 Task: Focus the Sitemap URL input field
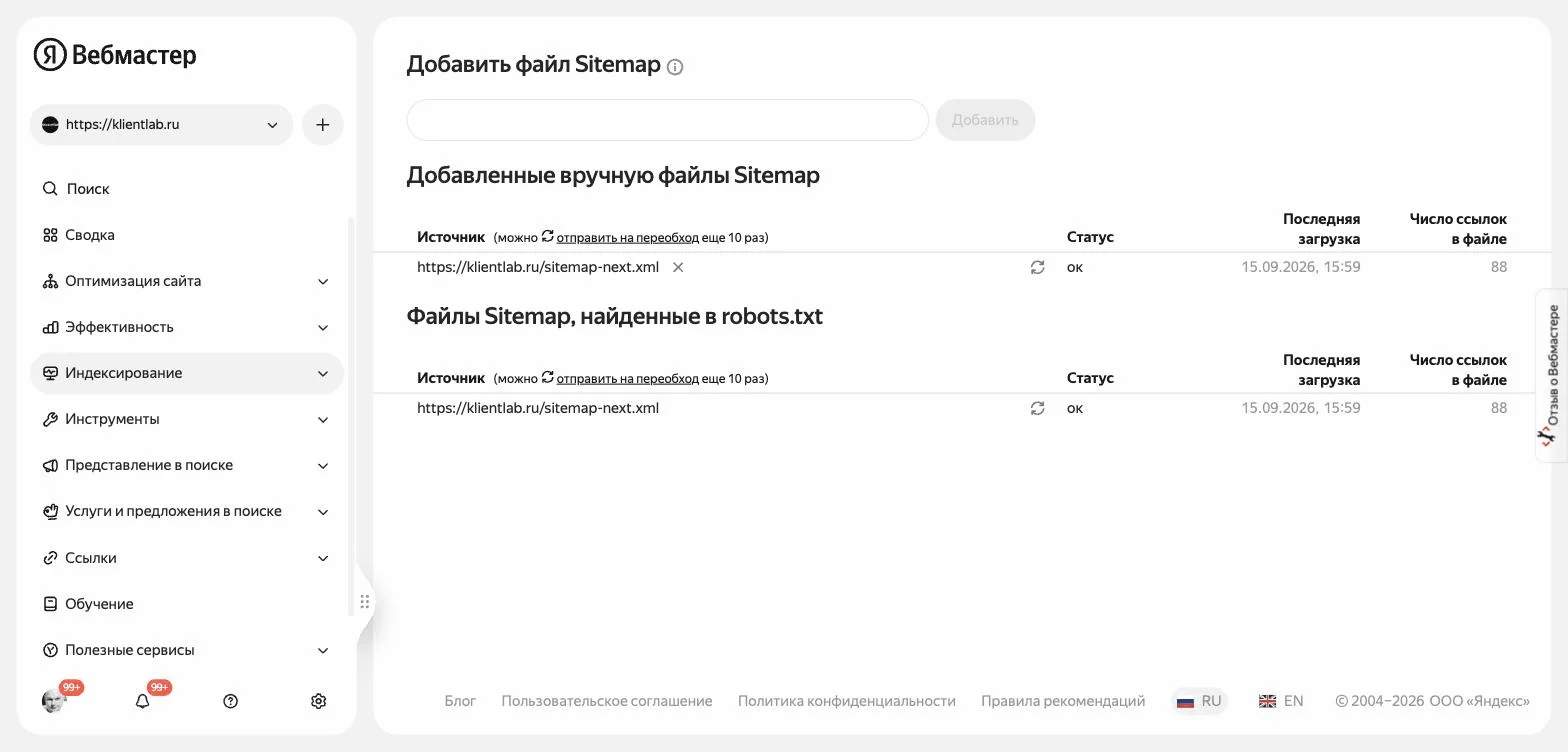(x=668, y=120)
